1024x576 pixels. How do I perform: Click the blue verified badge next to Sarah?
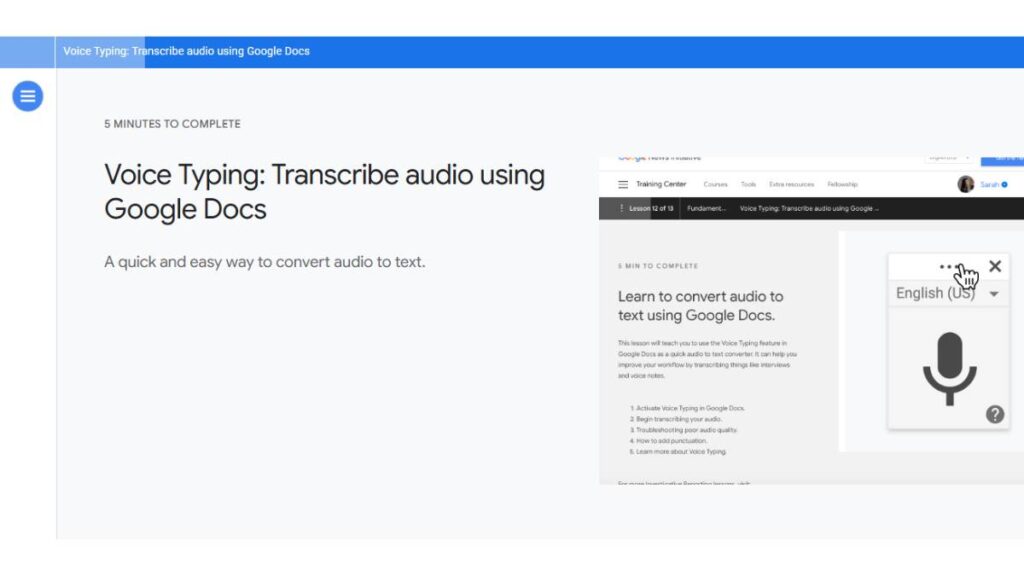[x=1004, y=185]
